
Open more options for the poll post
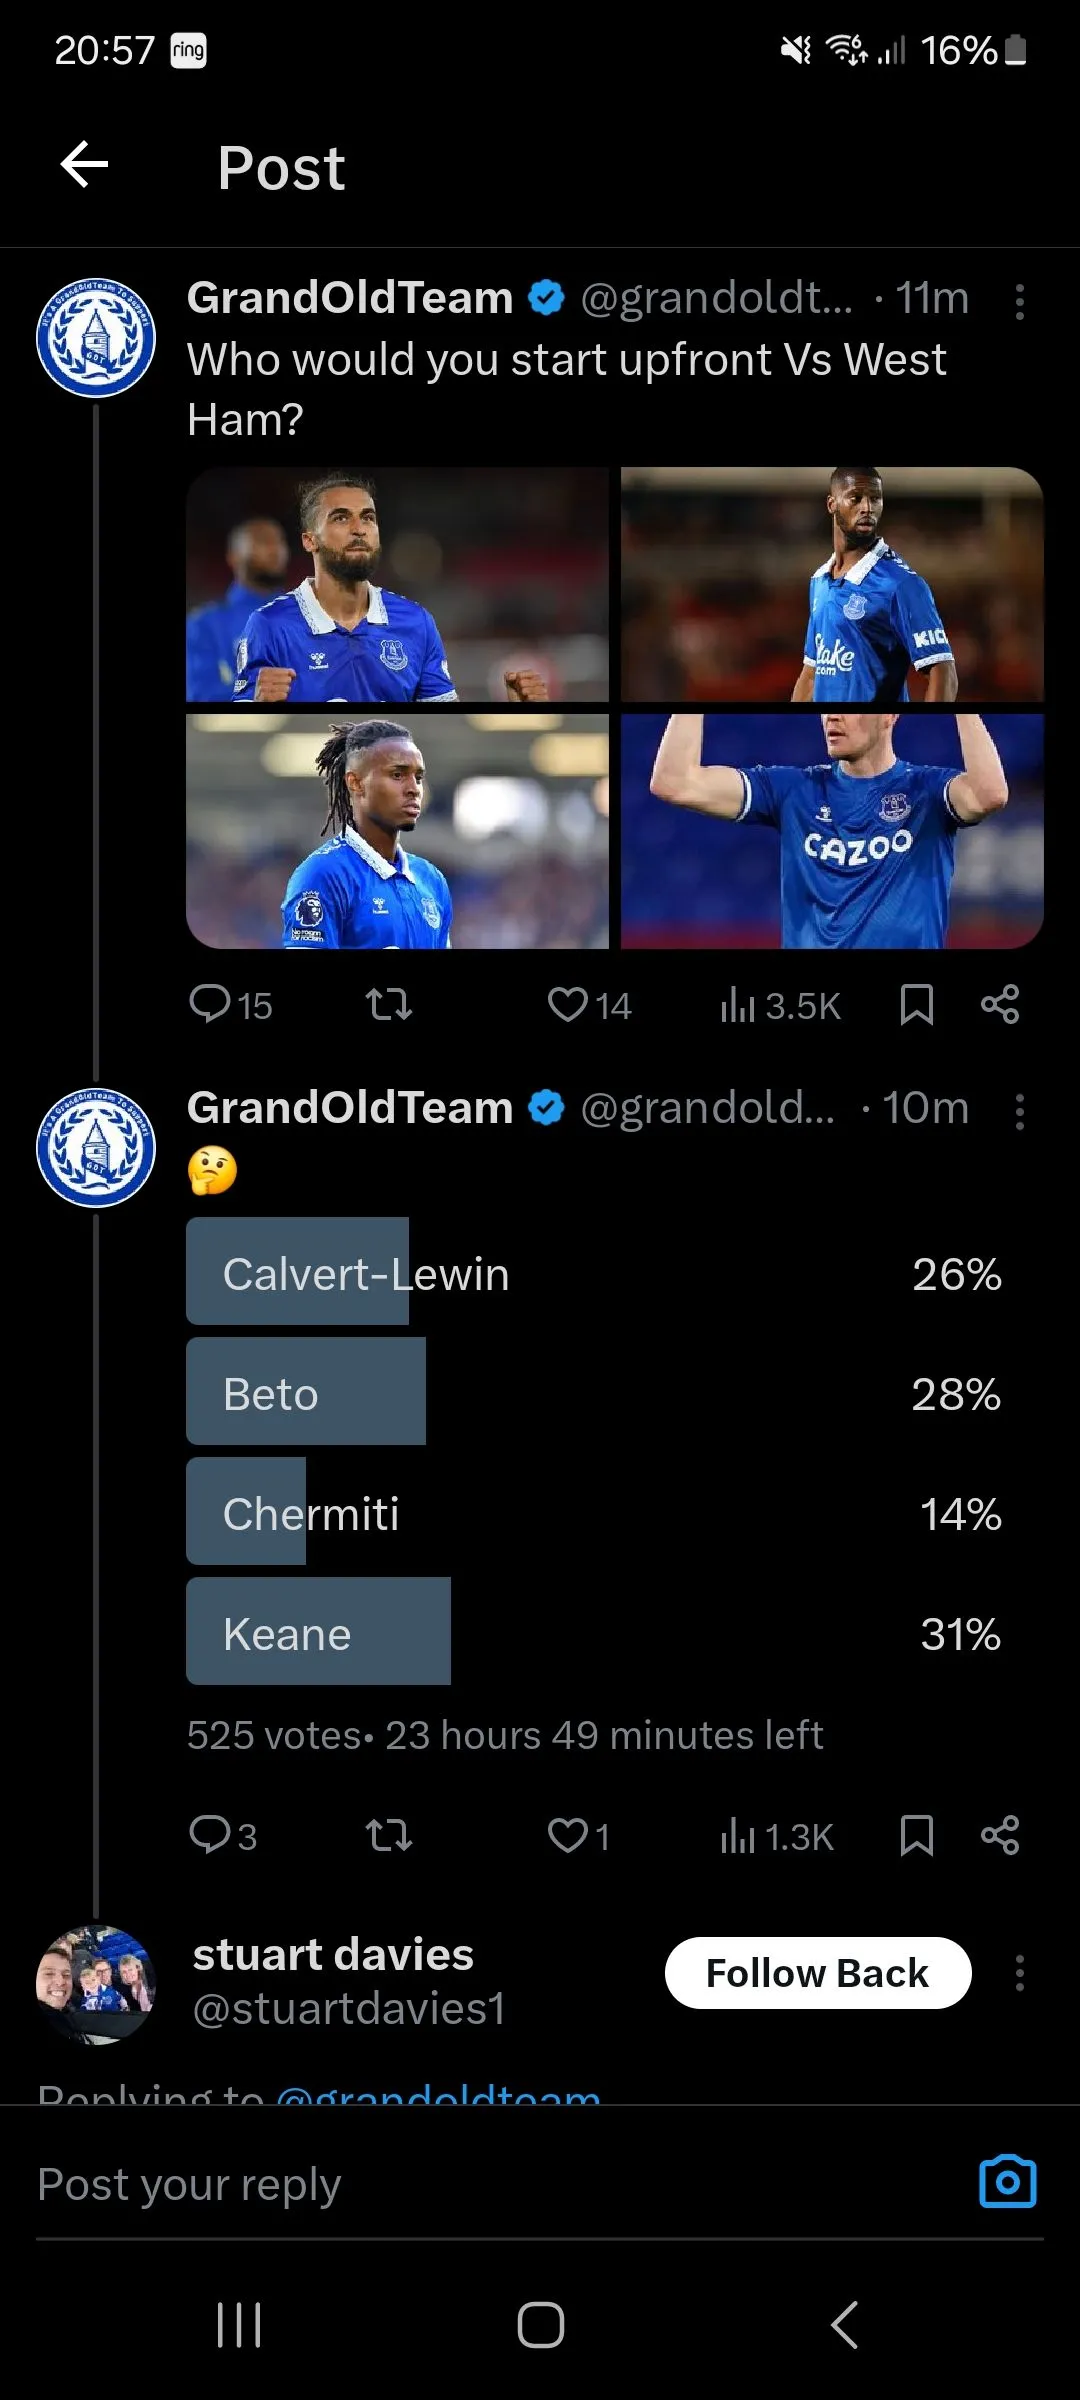1019,1111
